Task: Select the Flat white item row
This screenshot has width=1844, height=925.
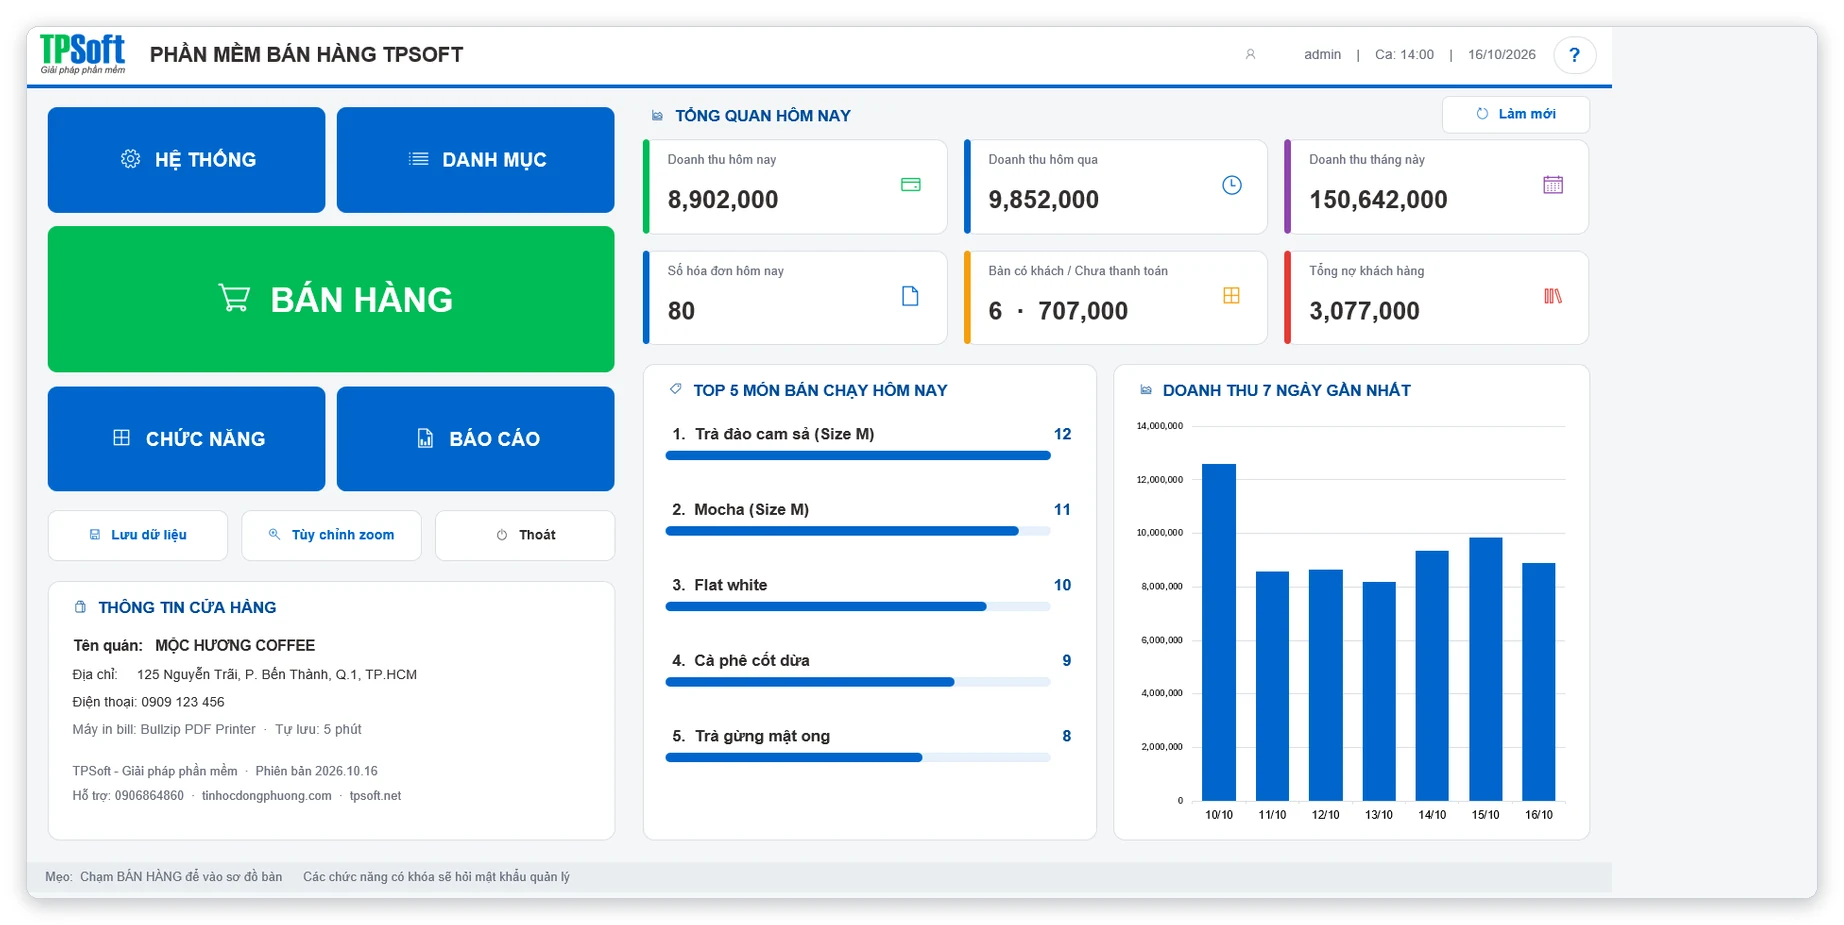Action: (x=869, y=594)
